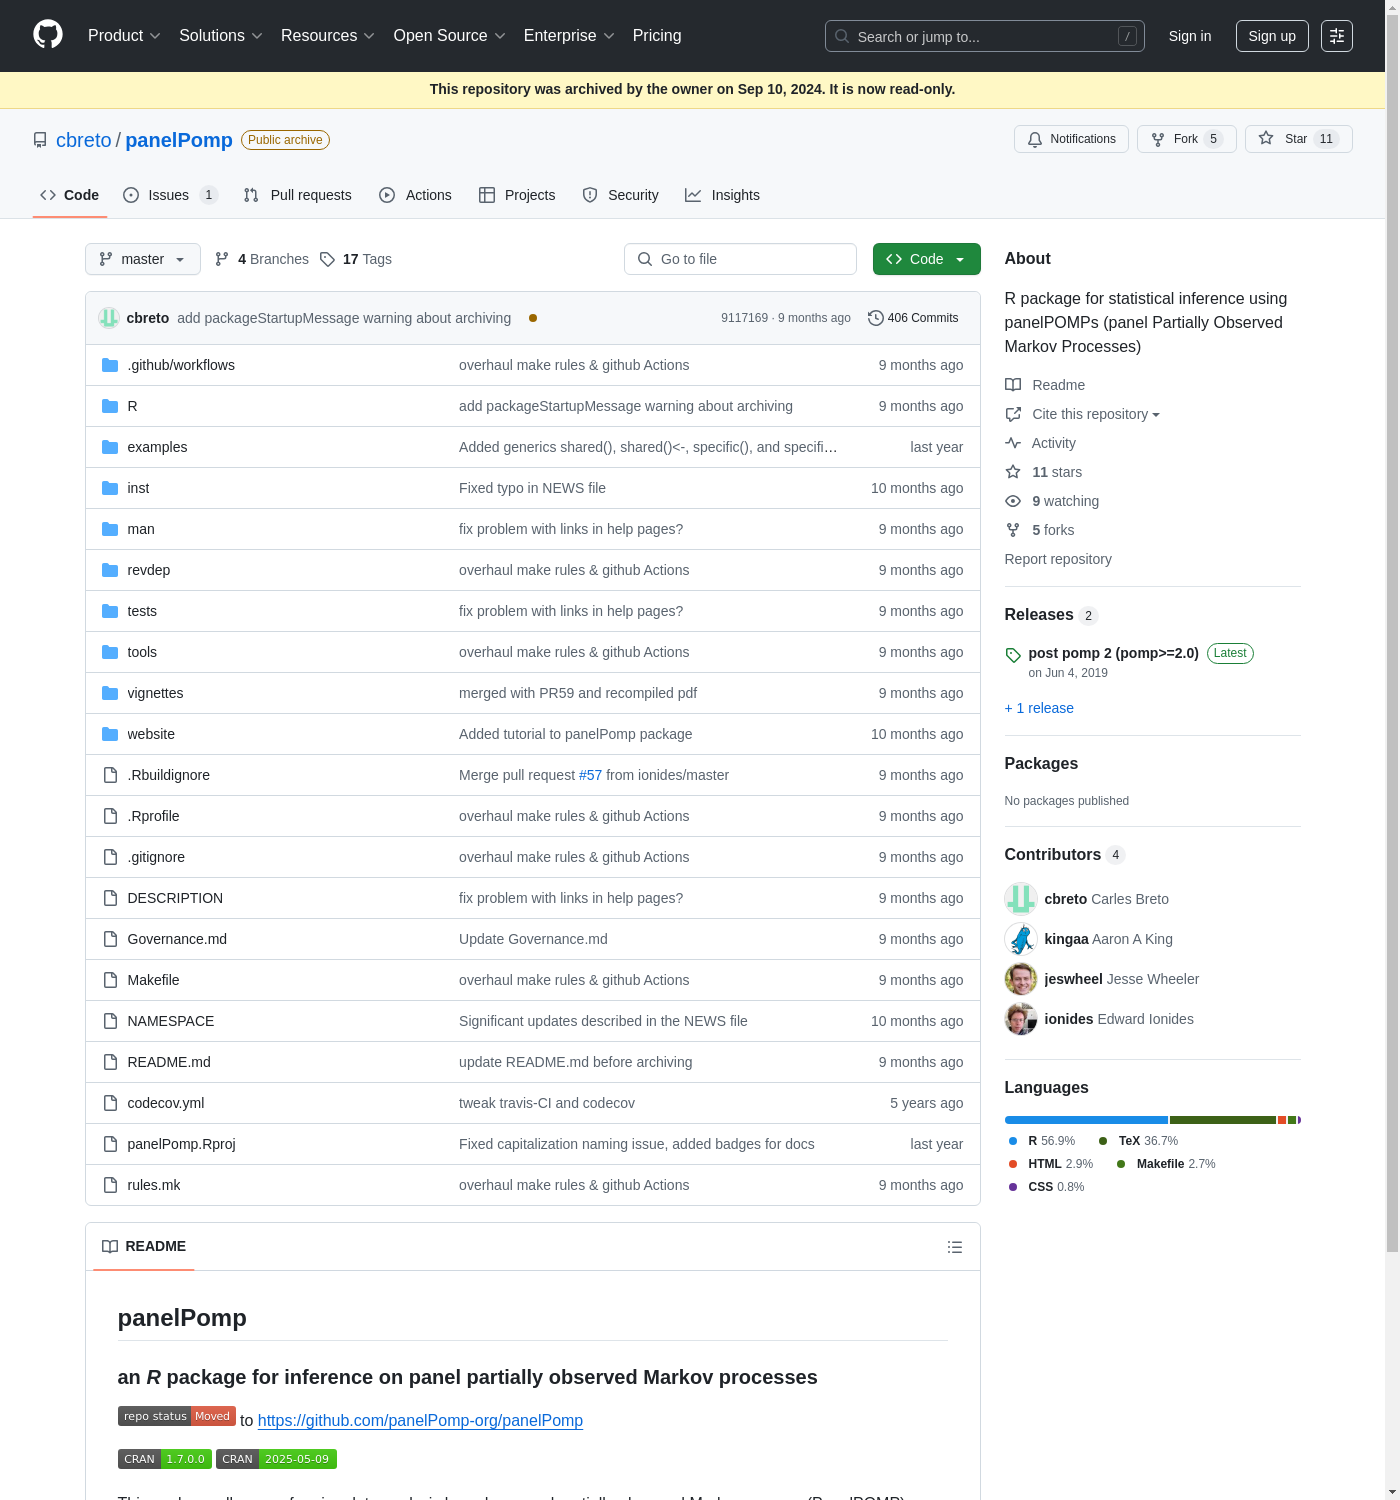Go to the GitHub homepage logo

click(x=48, y=35)
